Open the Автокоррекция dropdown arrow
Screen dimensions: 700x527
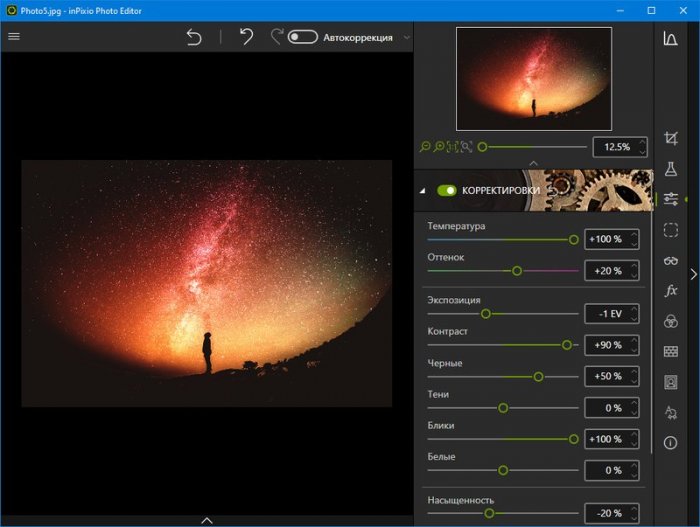tap(407, 37)
